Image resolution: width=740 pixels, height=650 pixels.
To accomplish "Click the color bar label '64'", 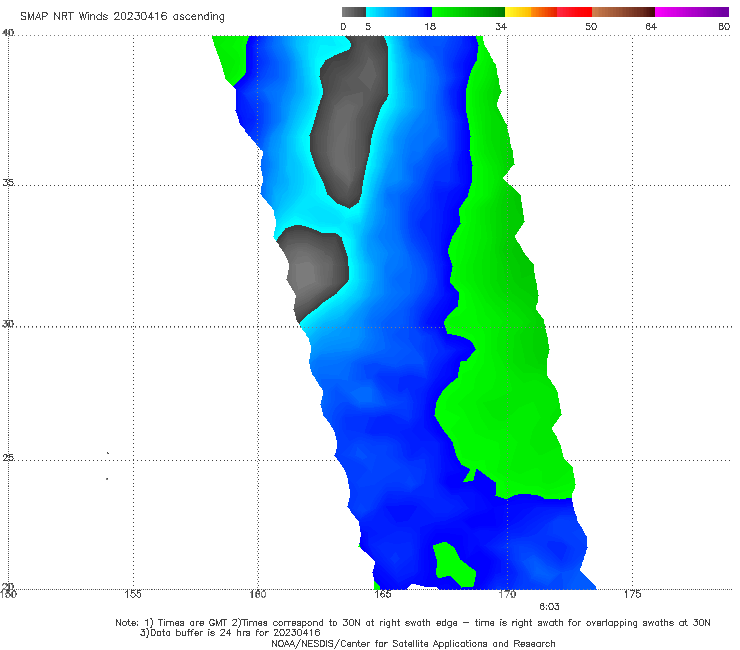I will click(651, 27).
